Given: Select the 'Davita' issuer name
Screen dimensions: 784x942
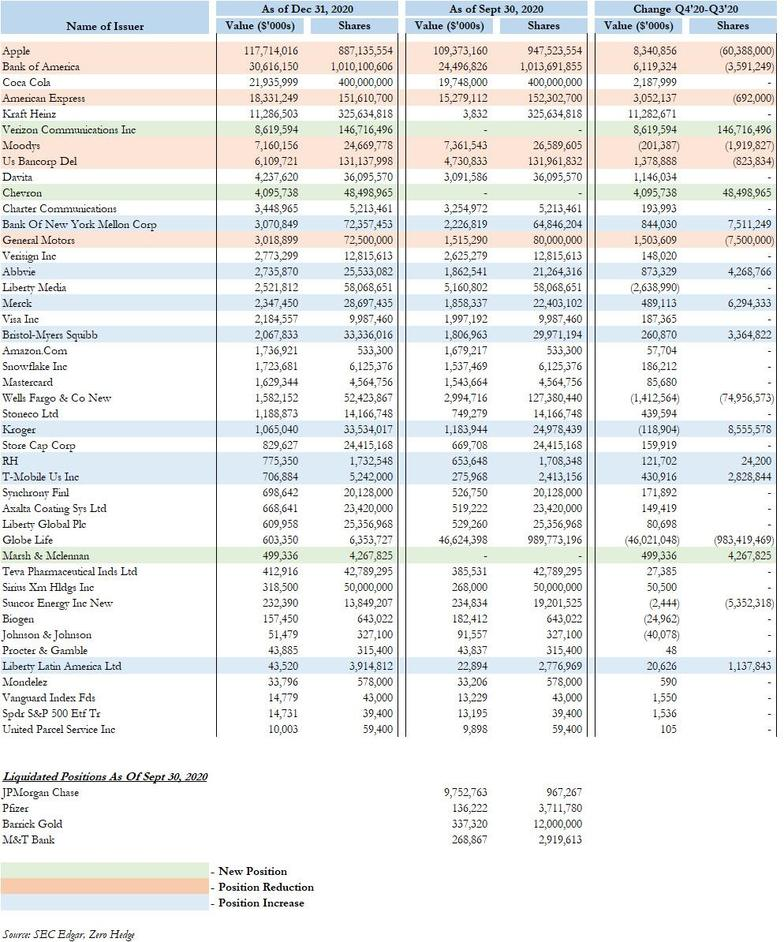Looking at the screenshot, I should [17, 177].
